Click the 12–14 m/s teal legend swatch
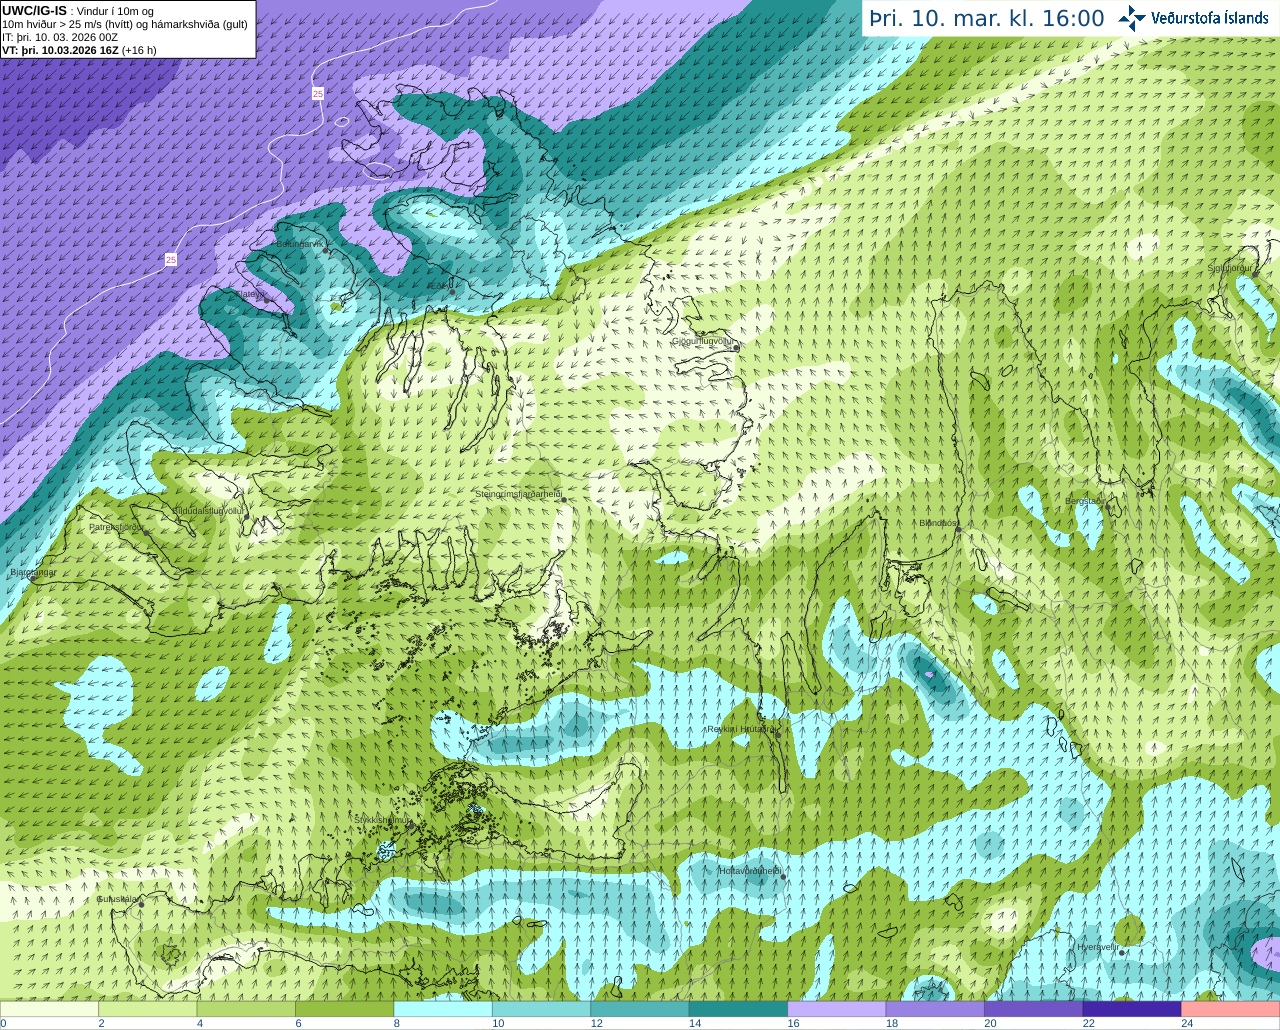Screen dimensions: 1280x1030 point(640,1009)
